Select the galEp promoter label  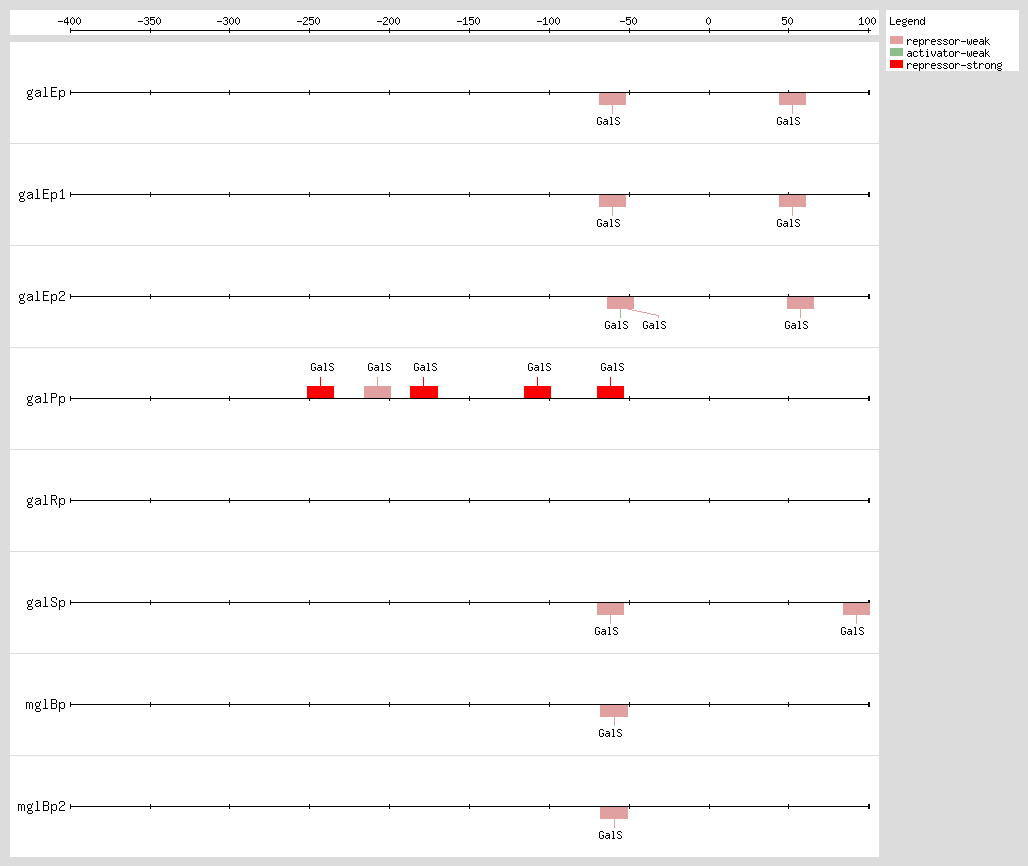click(46, 92)
